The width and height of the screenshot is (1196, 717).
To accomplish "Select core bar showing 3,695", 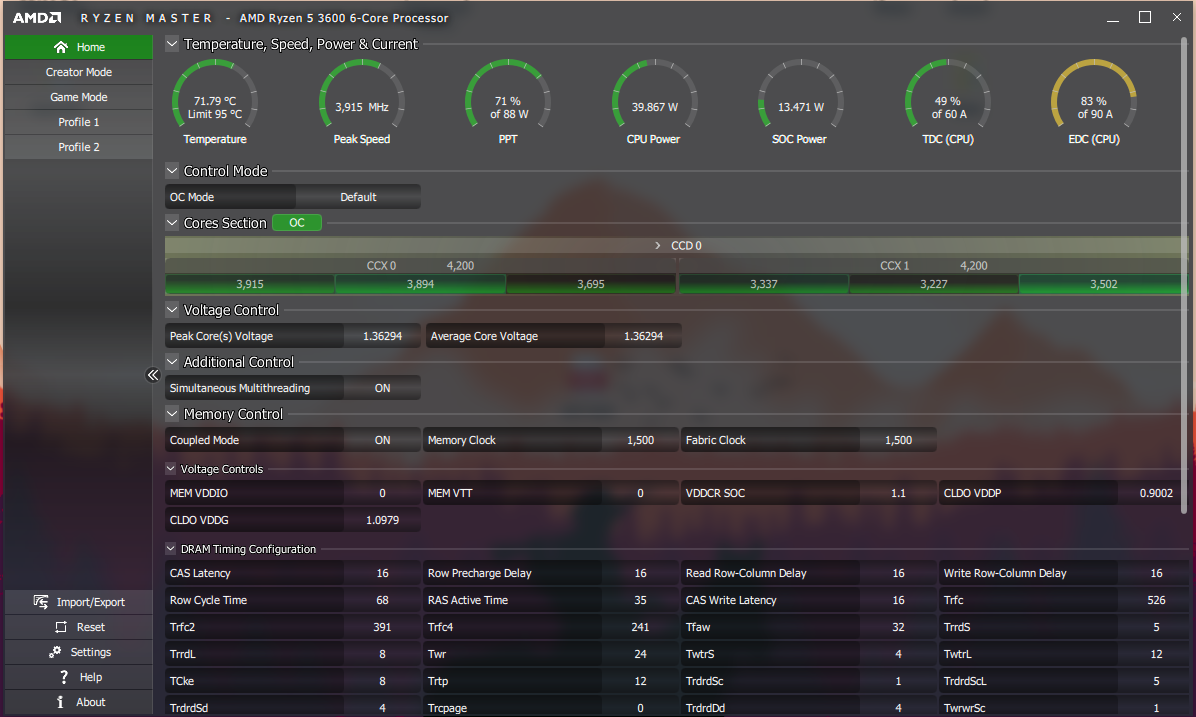I will 591,284.
